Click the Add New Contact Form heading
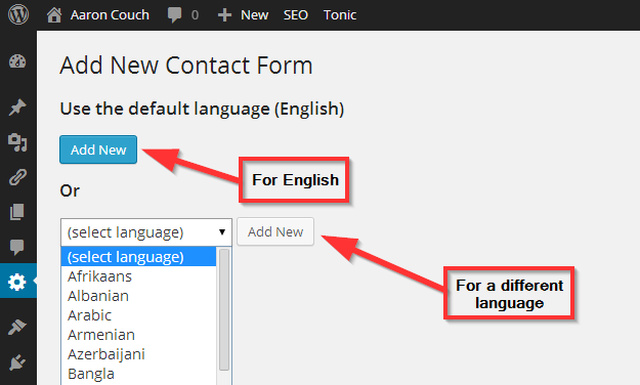Image resolution: width=640 pixels, height=385 pixels. [186, 65]
